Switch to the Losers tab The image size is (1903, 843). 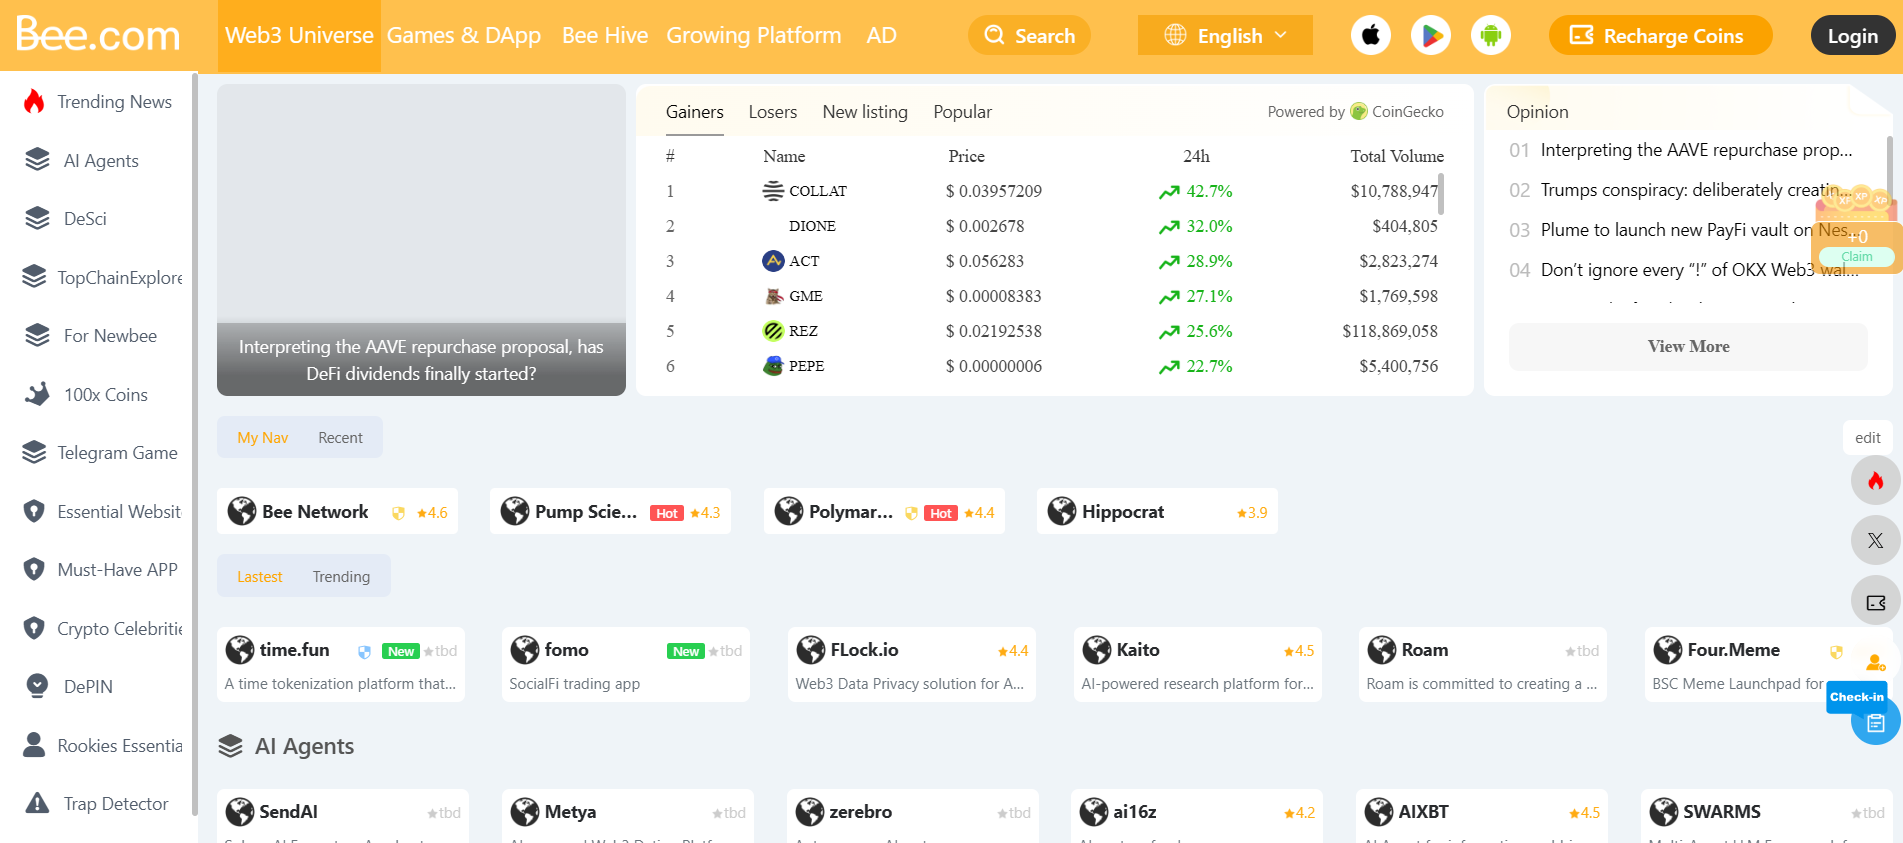point(772,112)
